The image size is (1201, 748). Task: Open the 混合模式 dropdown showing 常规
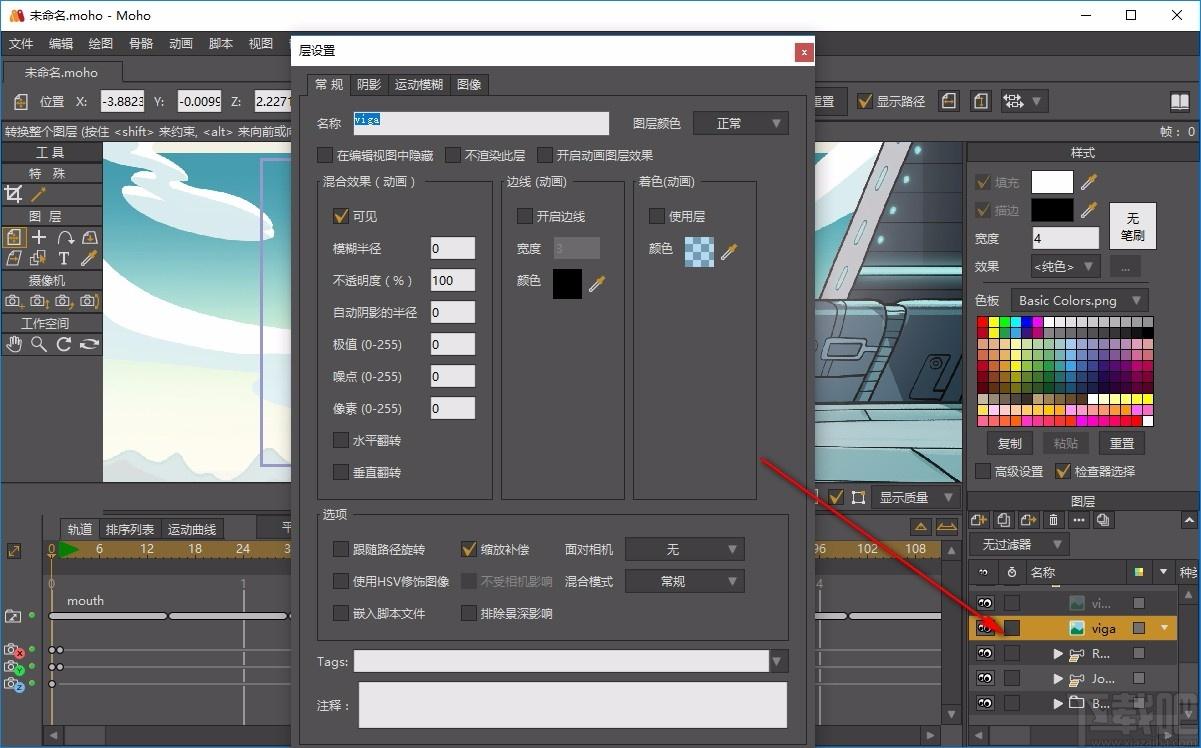tap(685, 581)
